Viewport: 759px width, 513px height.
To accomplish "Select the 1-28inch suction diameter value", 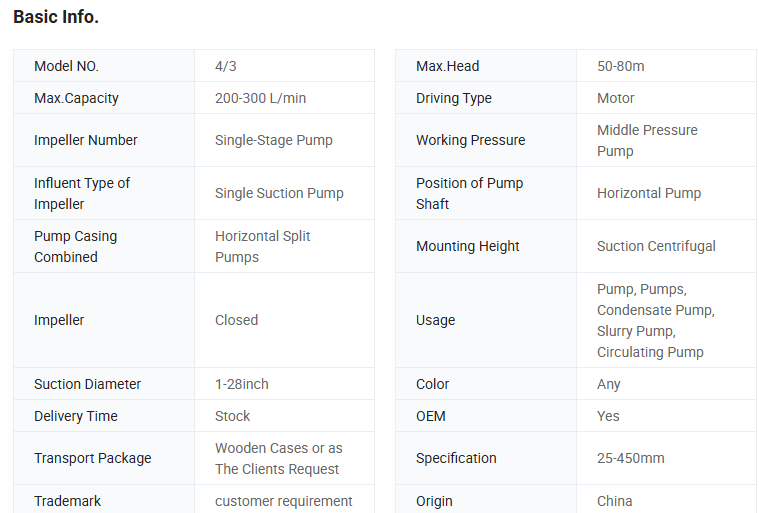I will pos(242,384).
